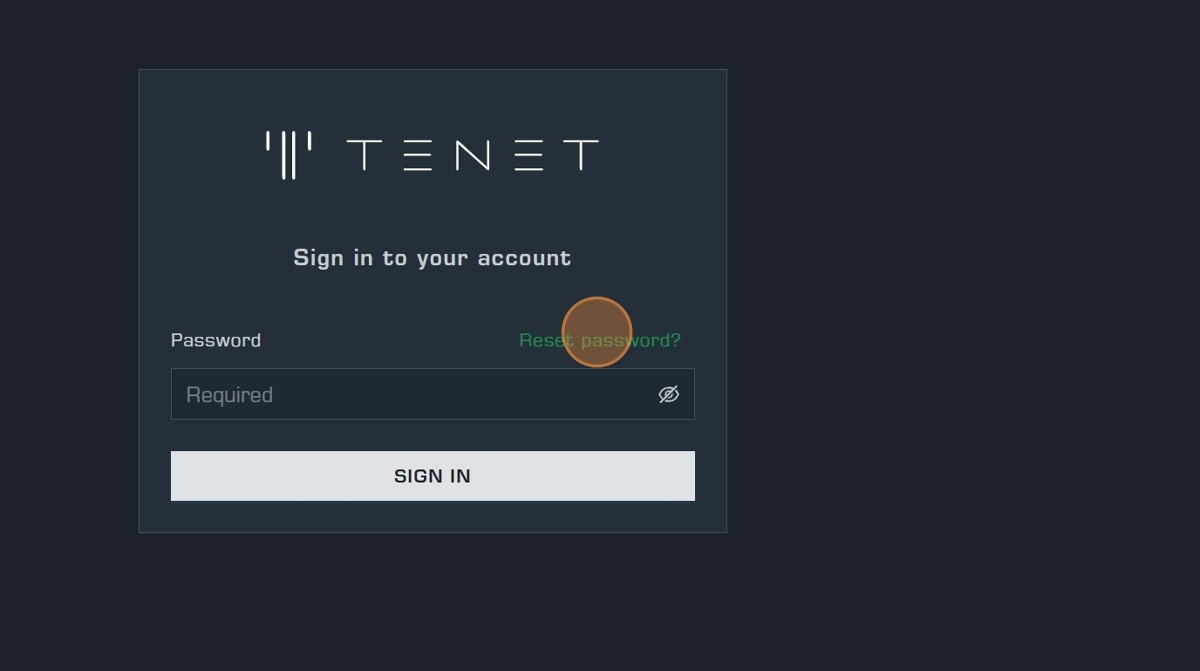Follow the green forgot password link
Image resolution: width=1200 pixels, height=671 pixels.
click(599, 340)
